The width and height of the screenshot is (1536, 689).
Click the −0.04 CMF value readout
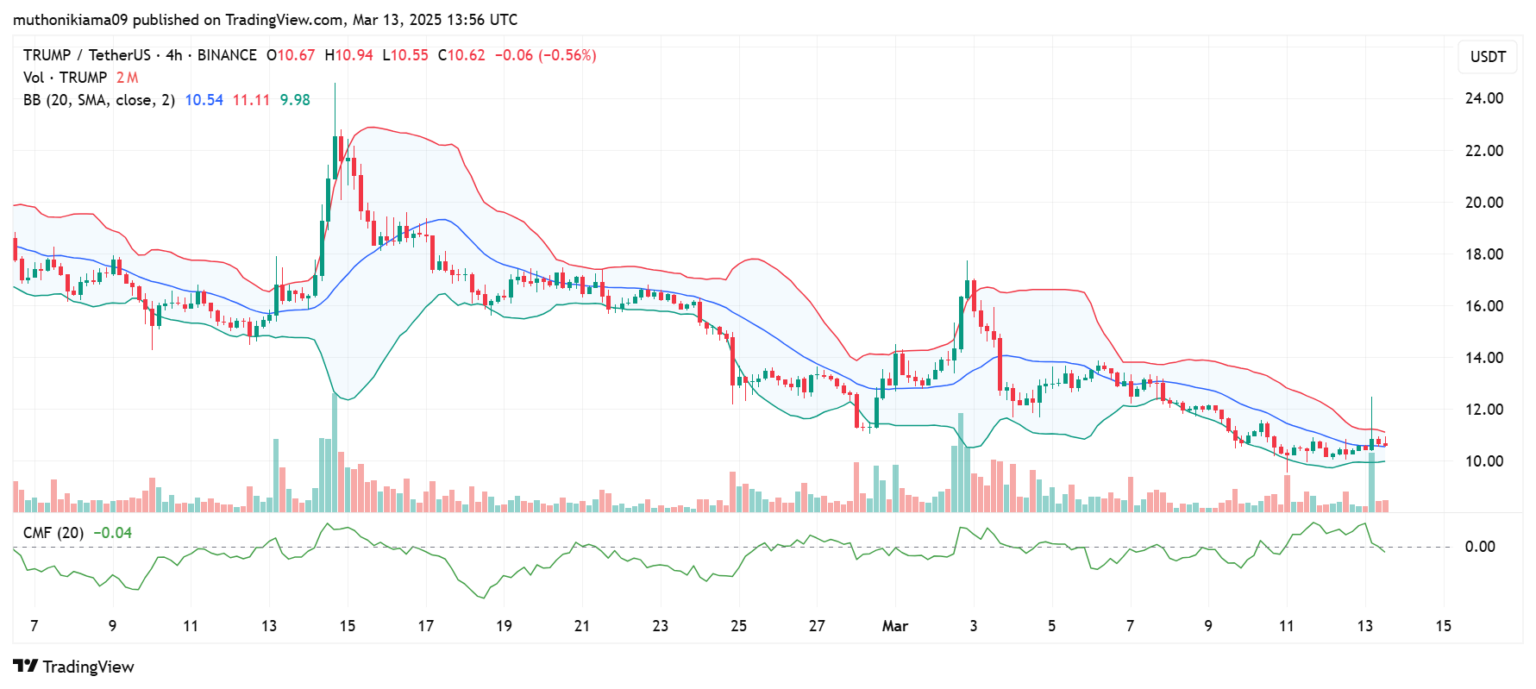tap(110, 533)
